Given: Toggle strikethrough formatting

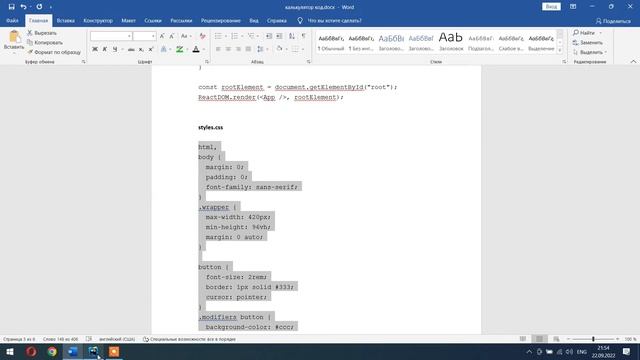Looking at the screenshot, I should click(131, 49).
